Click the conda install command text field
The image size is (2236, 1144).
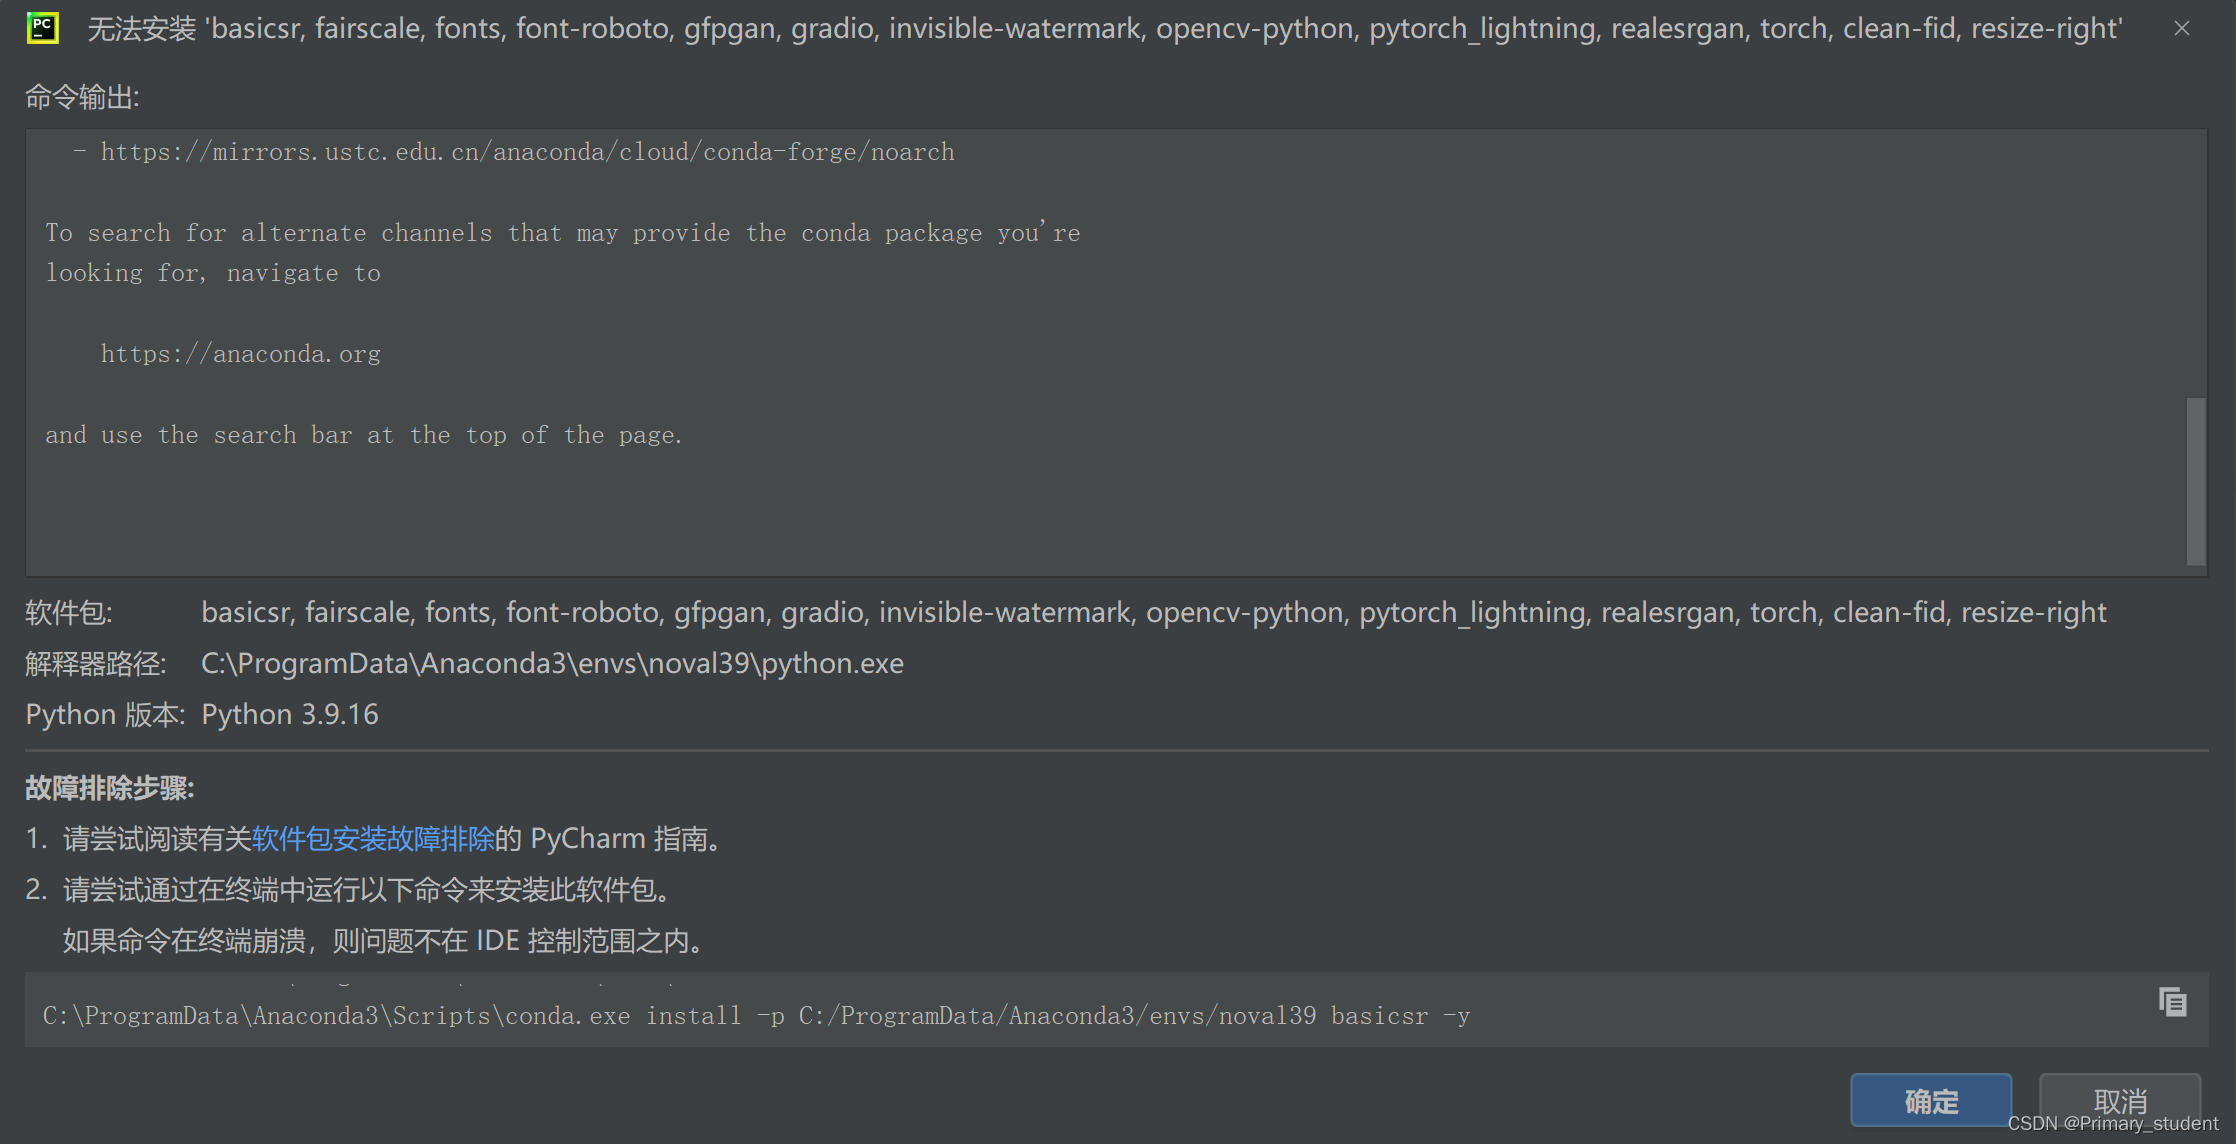tap(1117, 1010)
